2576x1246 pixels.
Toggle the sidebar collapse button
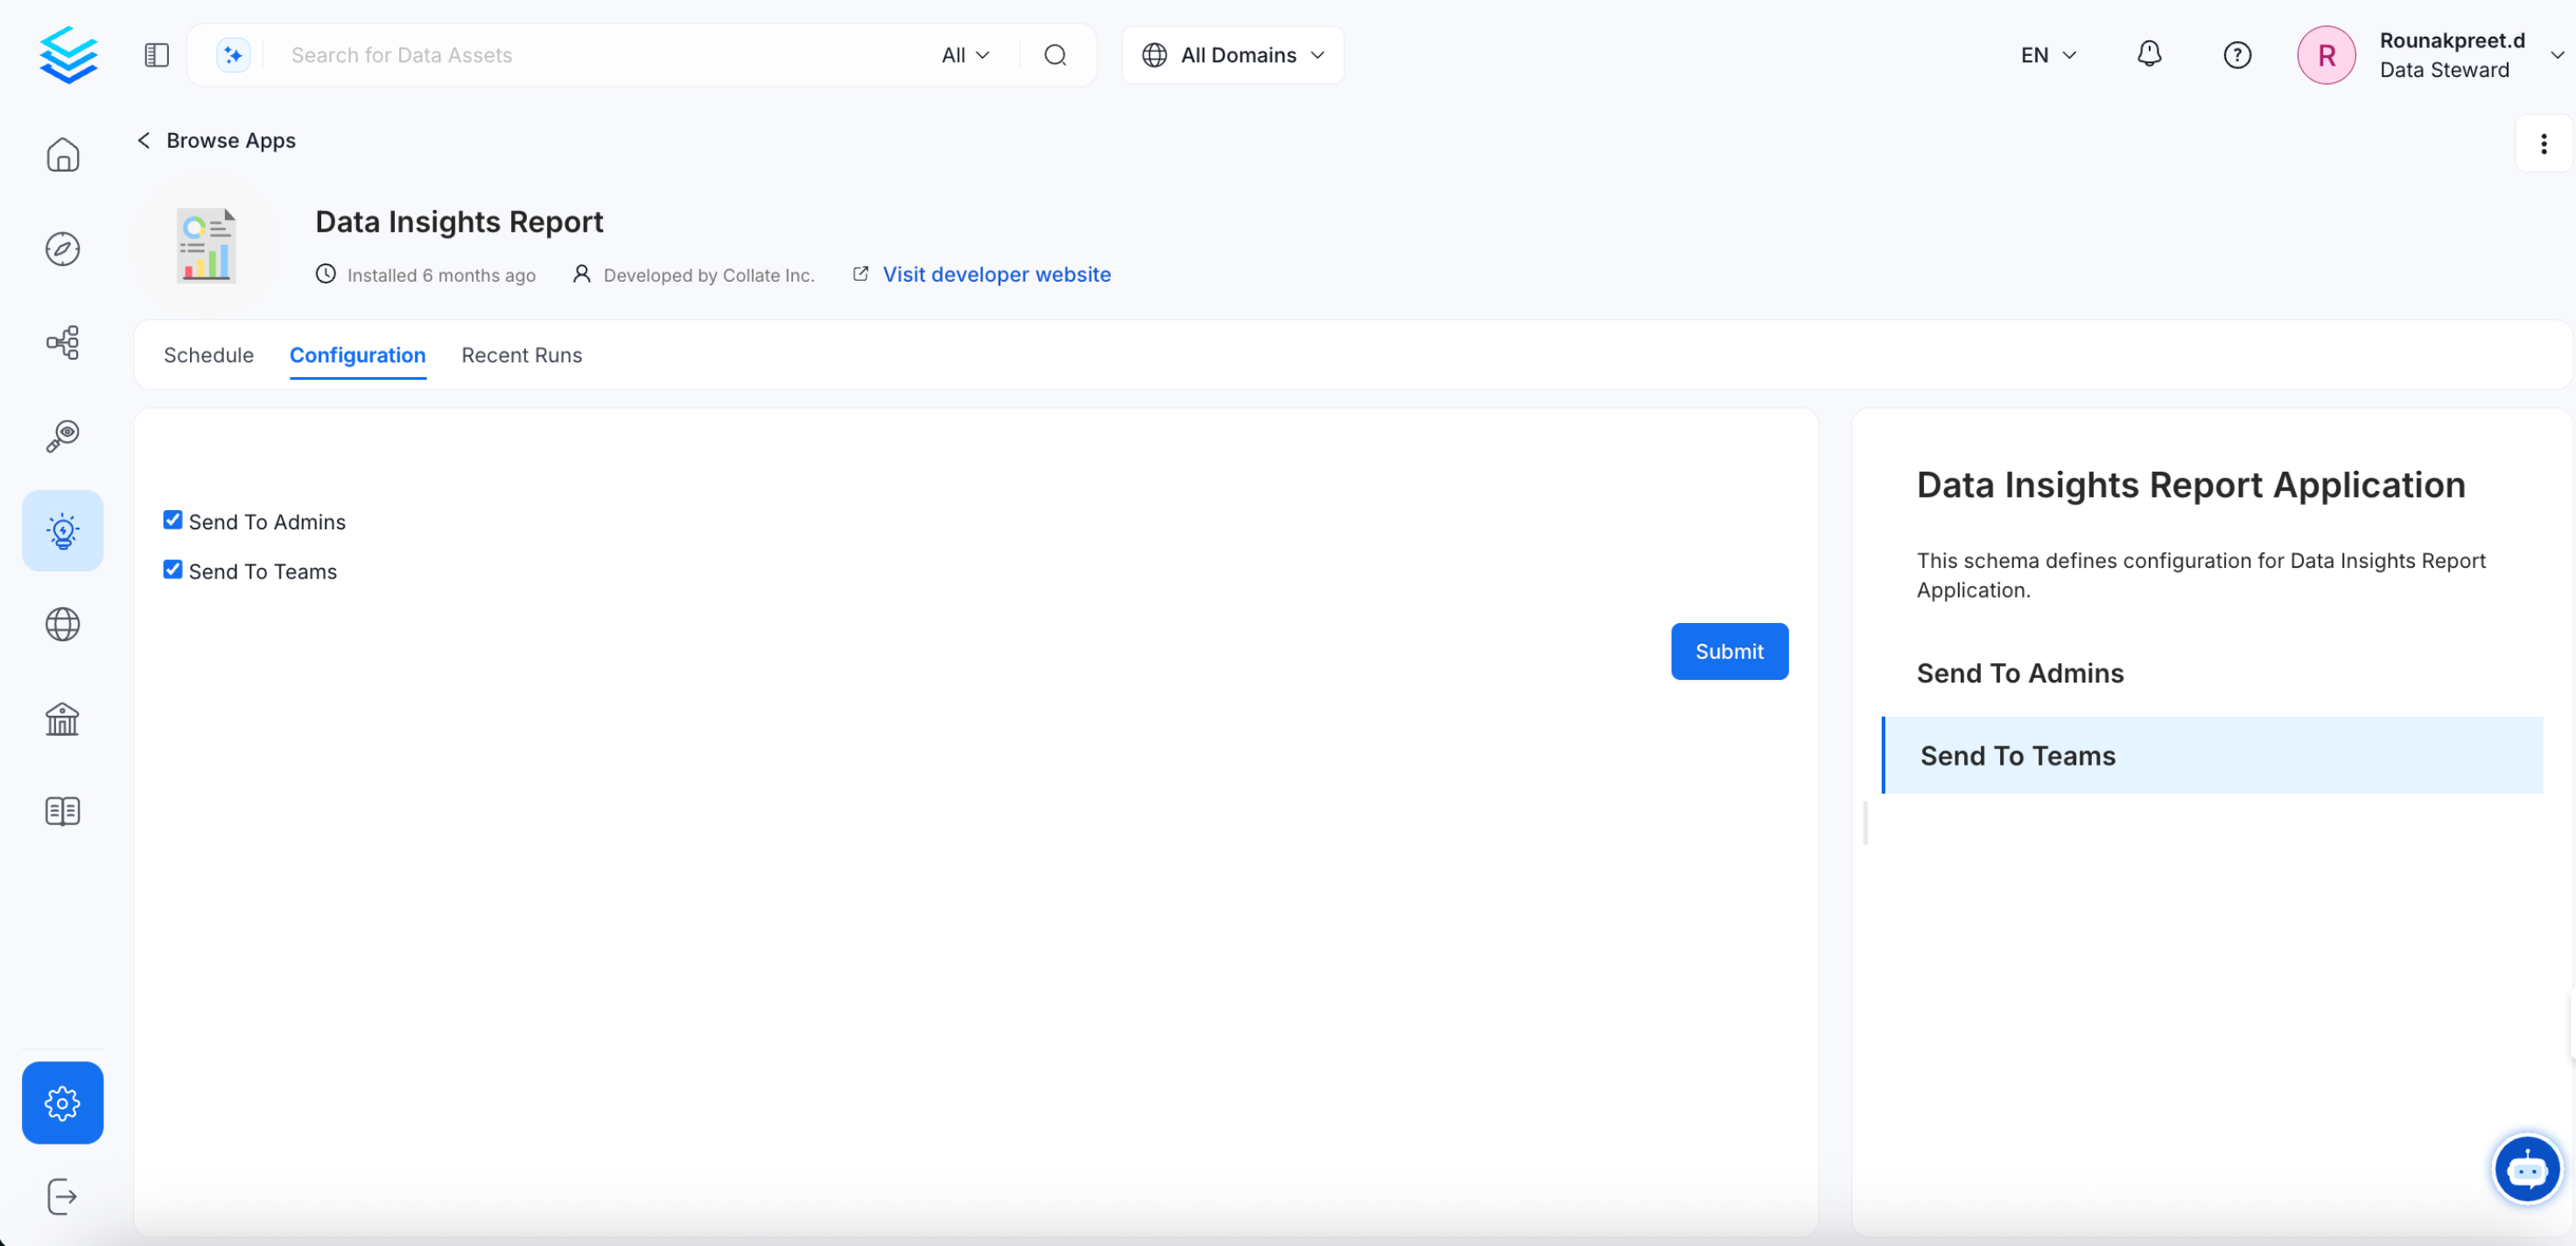coord(157,55)
